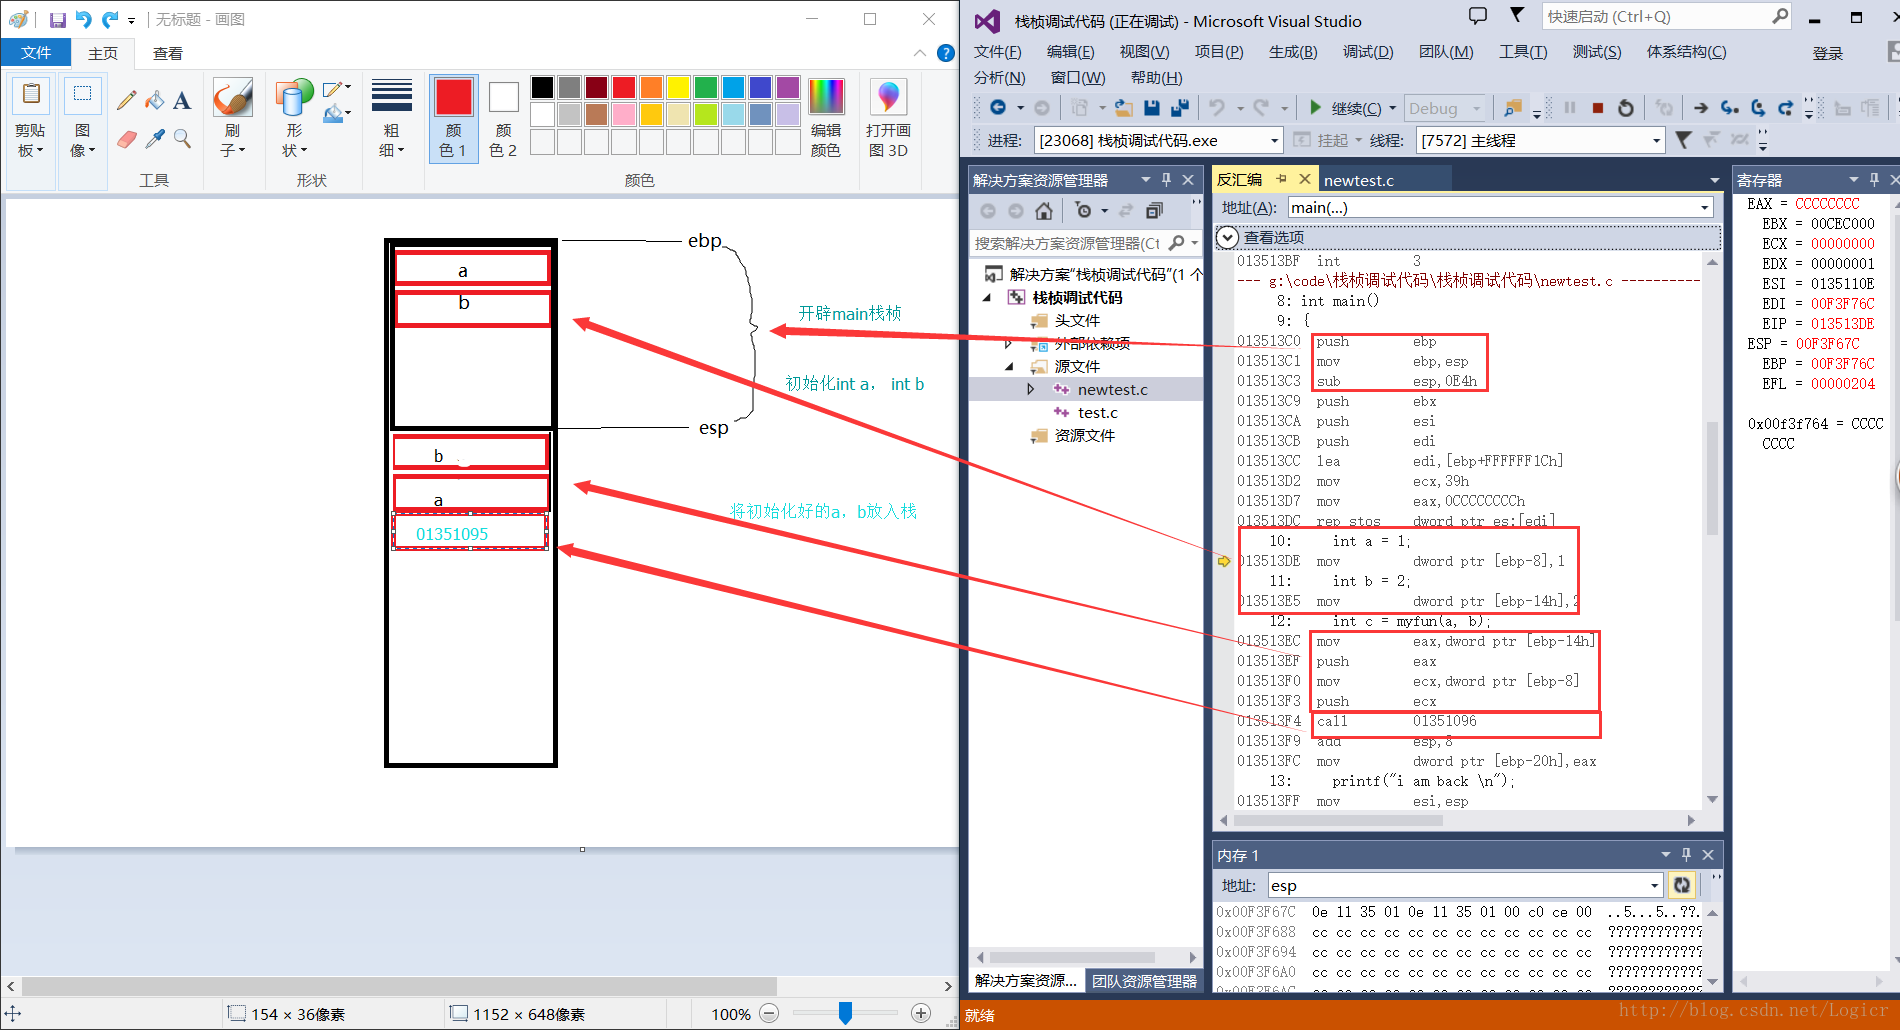The width and height of the screenshot is (1900, 1030).
Task: Click the sign-in link in Visual Studio
Action: pyautogui.click(x=1827, y=53)
